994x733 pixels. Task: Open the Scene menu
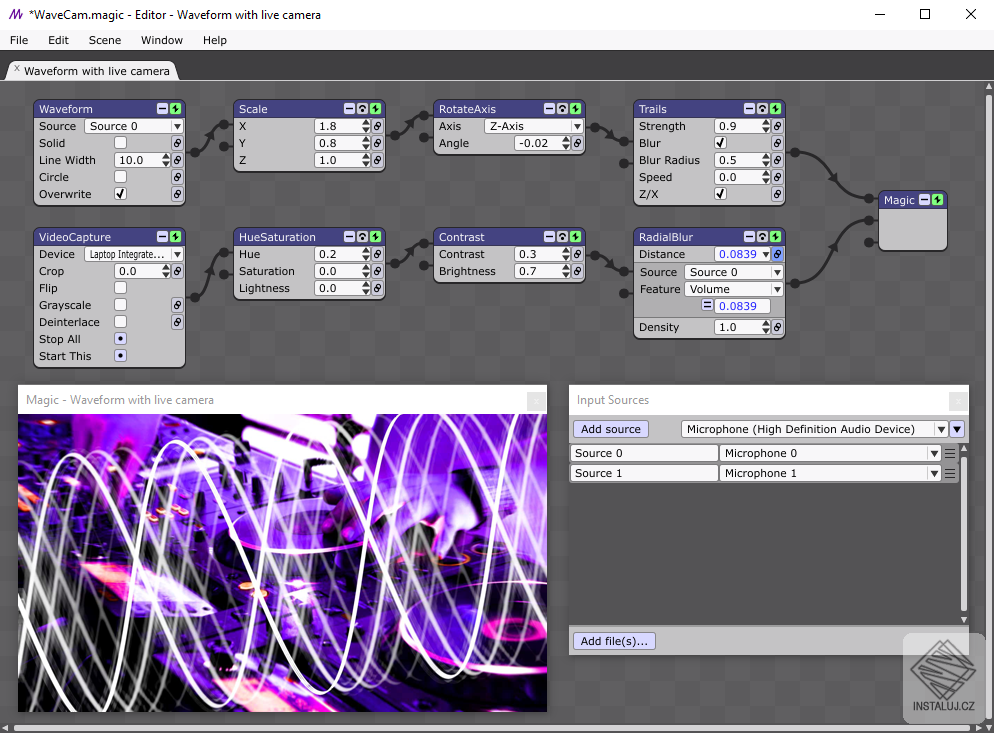[105, 40]
